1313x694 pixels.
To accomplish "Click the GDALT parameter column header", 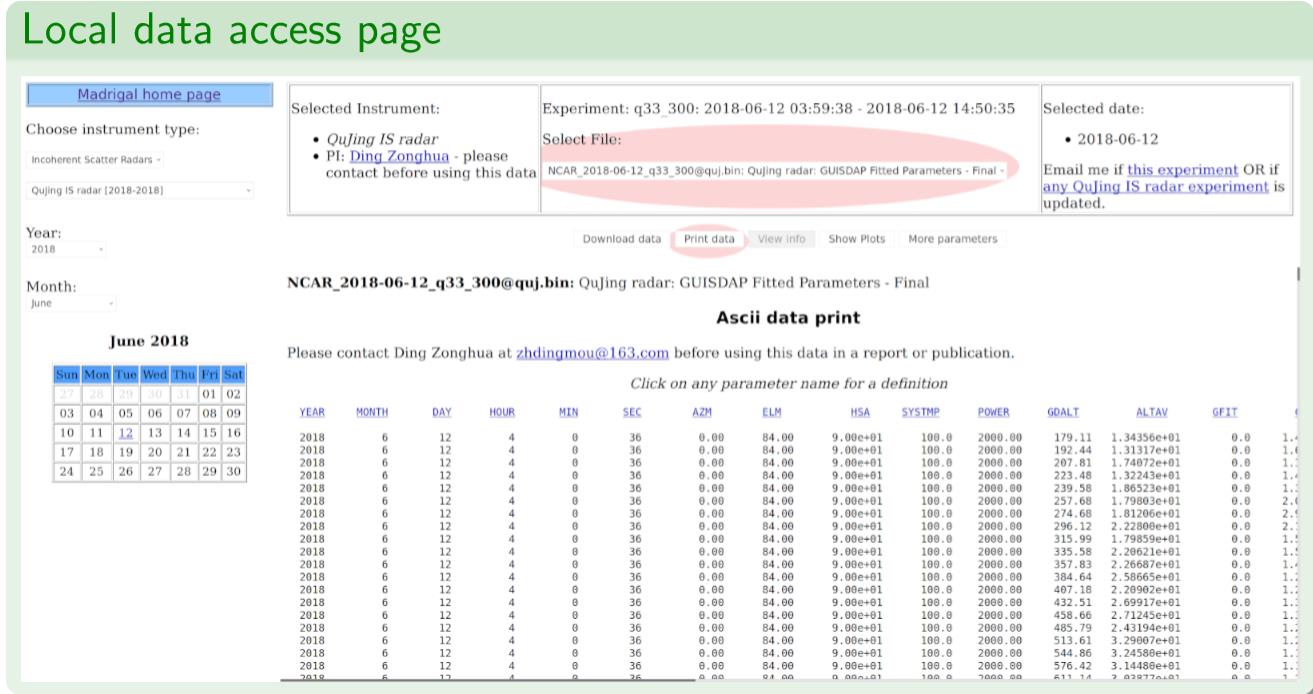I will [1063, 412].
